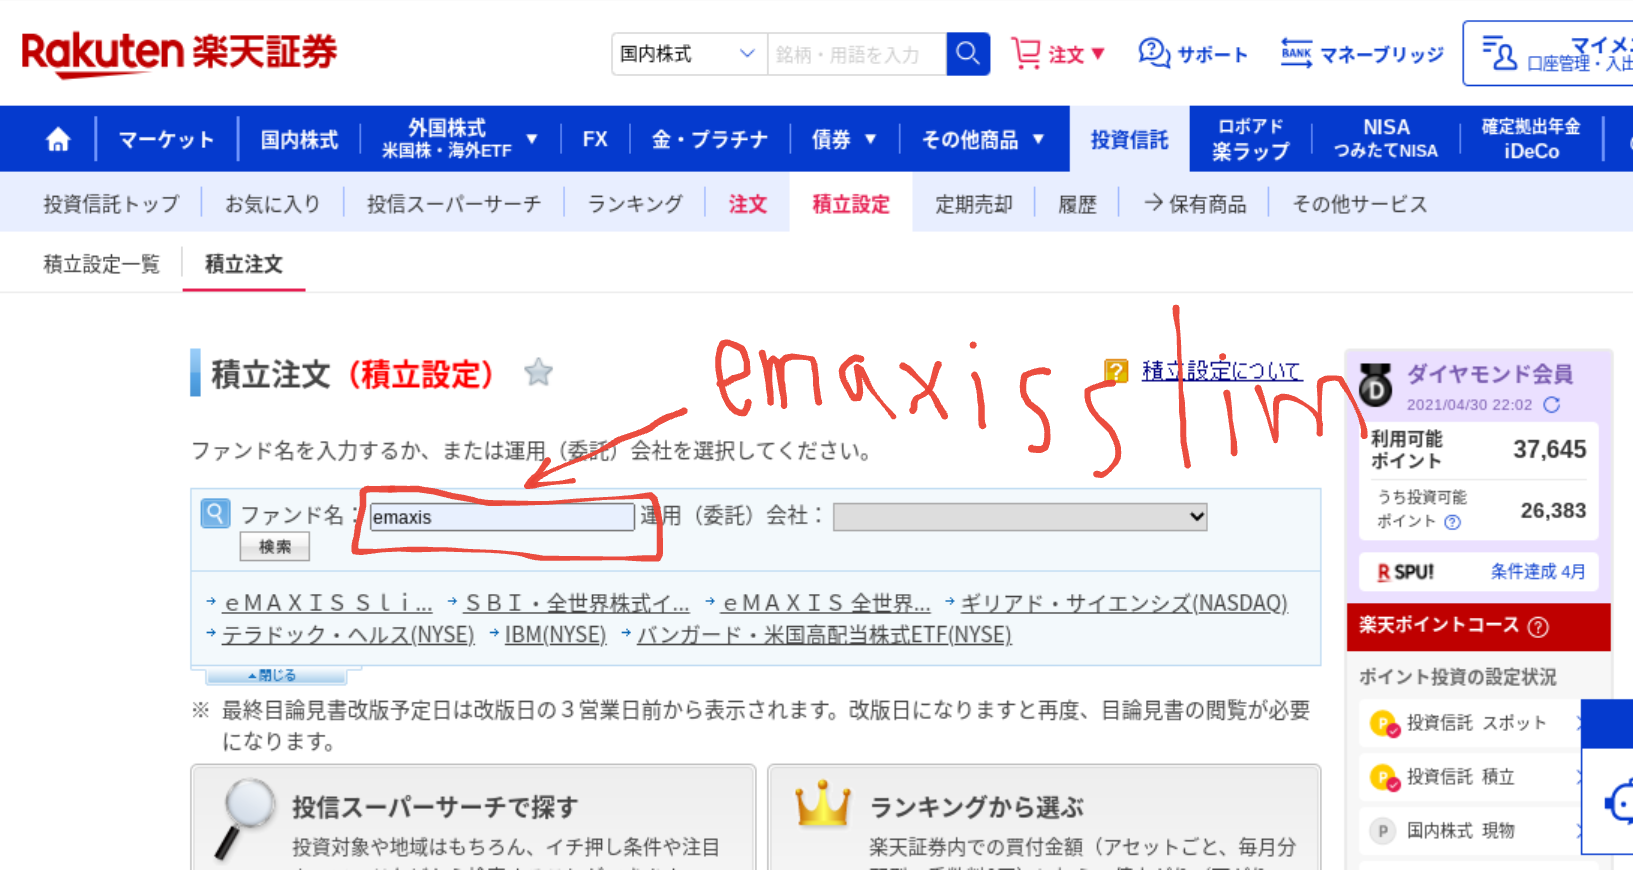Open 投信スーパーサーチ sub-tab

[x=453, y=204]
